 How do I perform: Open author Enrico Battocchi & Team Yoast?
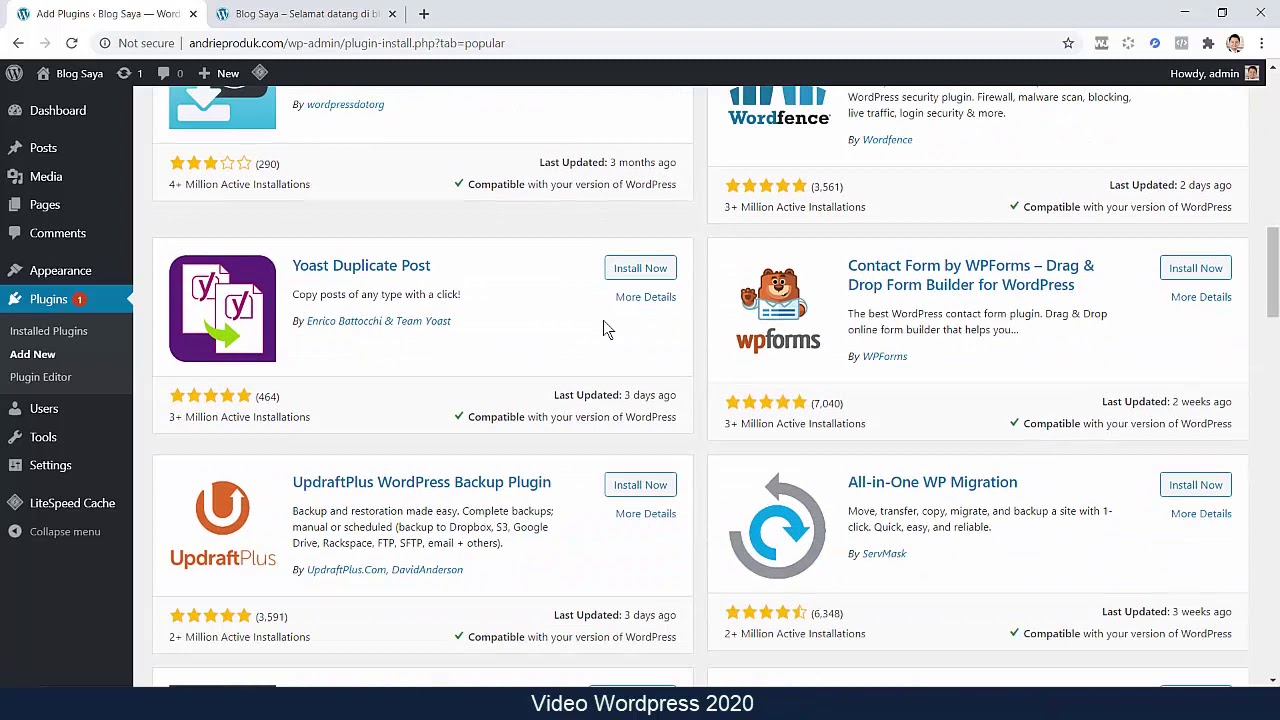tap(378, 321)
